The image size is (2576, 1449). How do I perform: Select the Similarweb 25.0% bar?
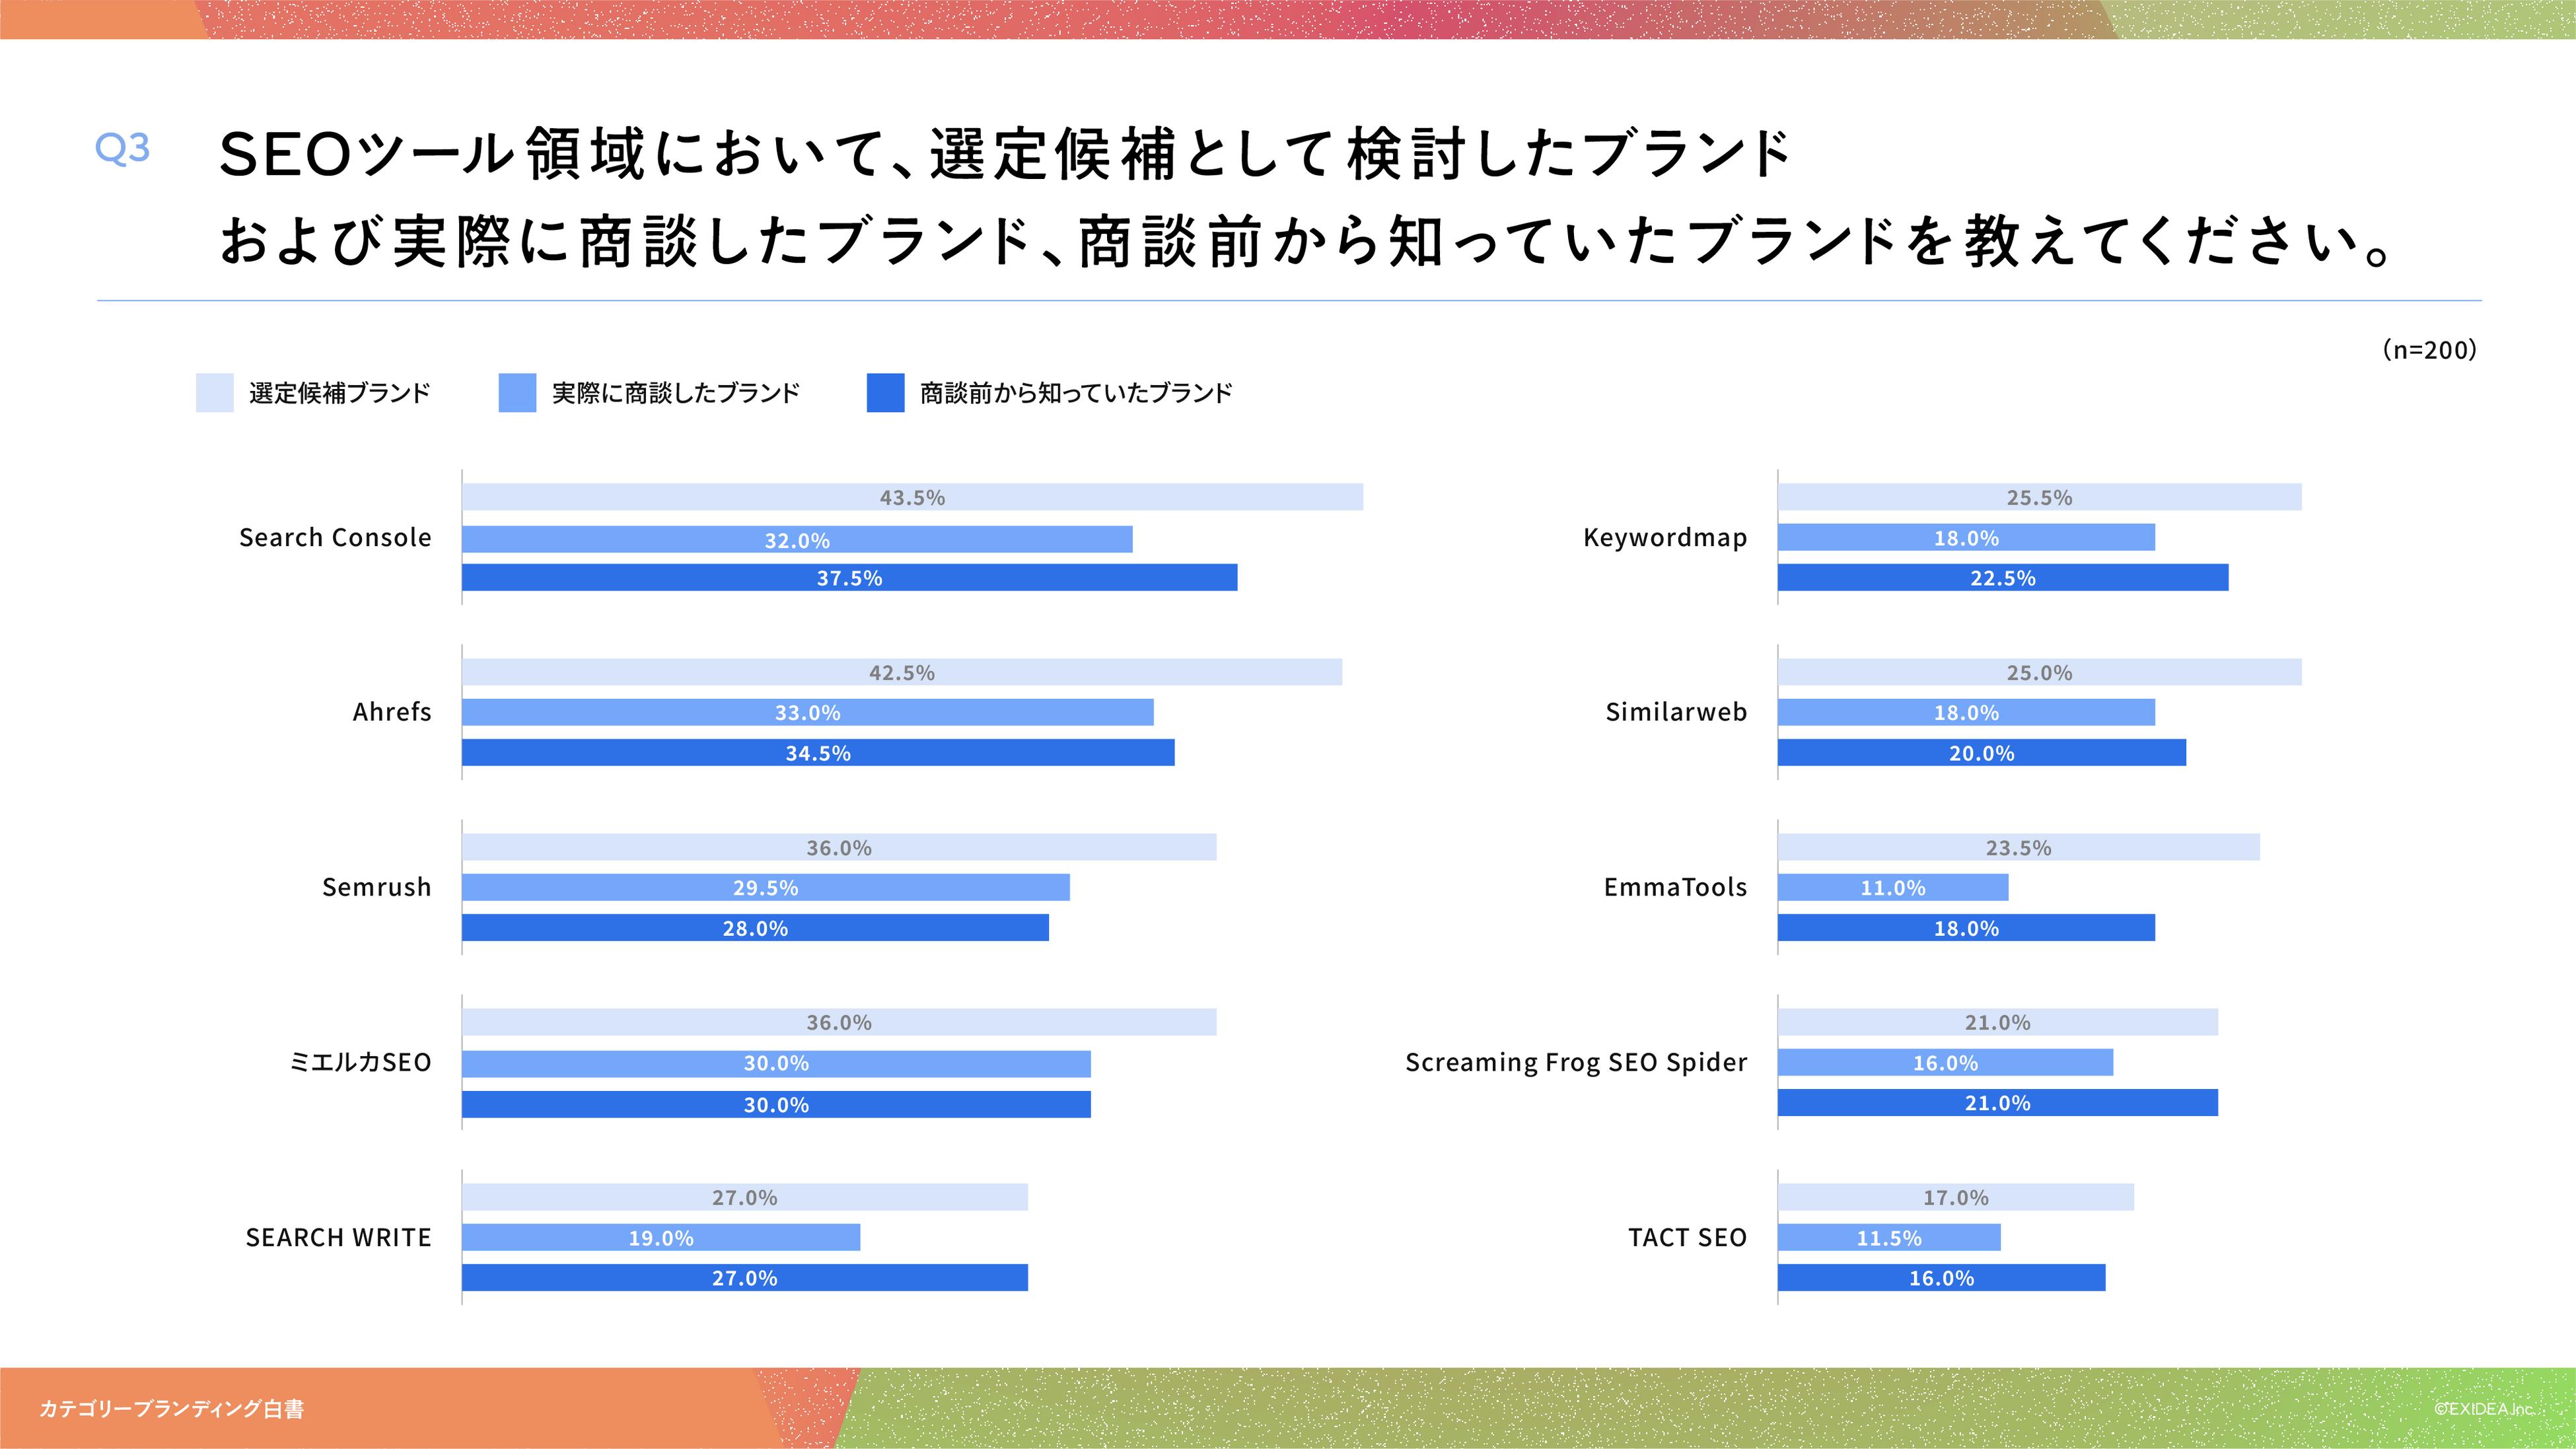pos(2039,672)
